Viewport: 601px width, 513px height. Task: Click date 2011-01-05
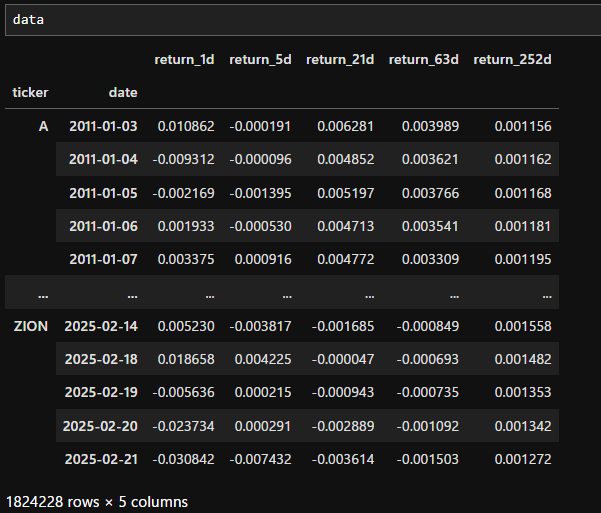103,193
